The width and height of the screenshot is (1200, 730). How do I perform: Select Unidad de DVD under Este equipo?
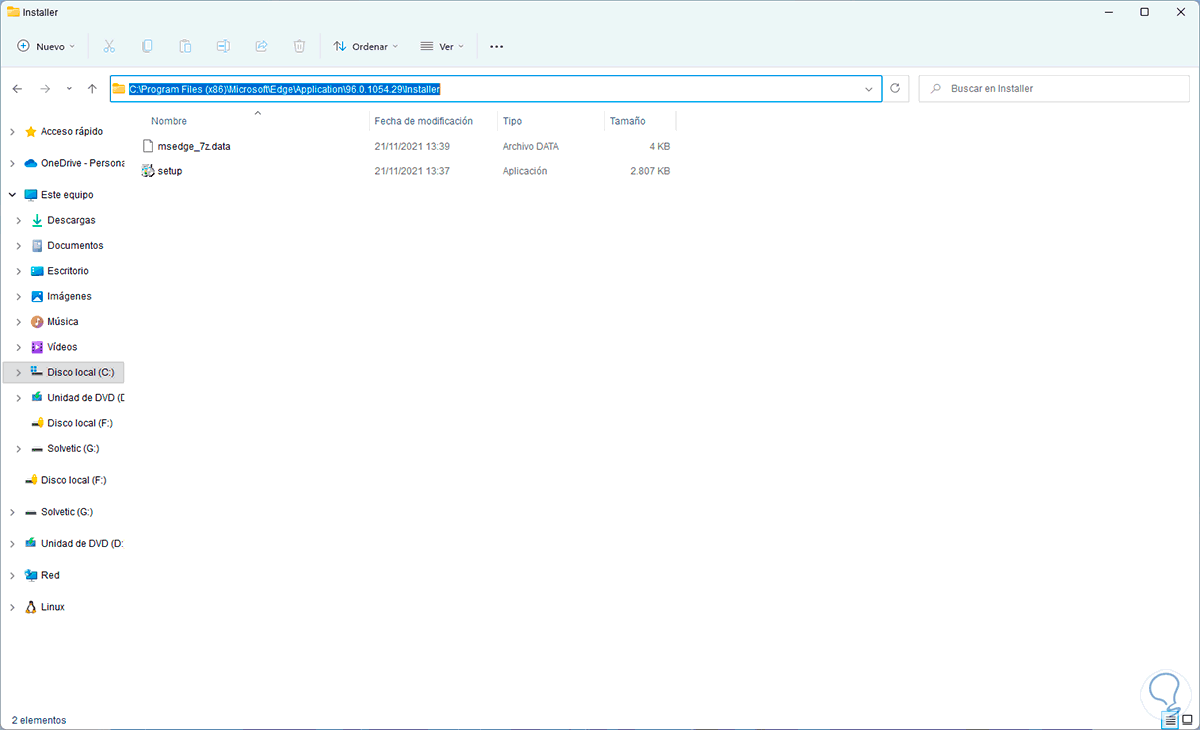pos(85,398)
